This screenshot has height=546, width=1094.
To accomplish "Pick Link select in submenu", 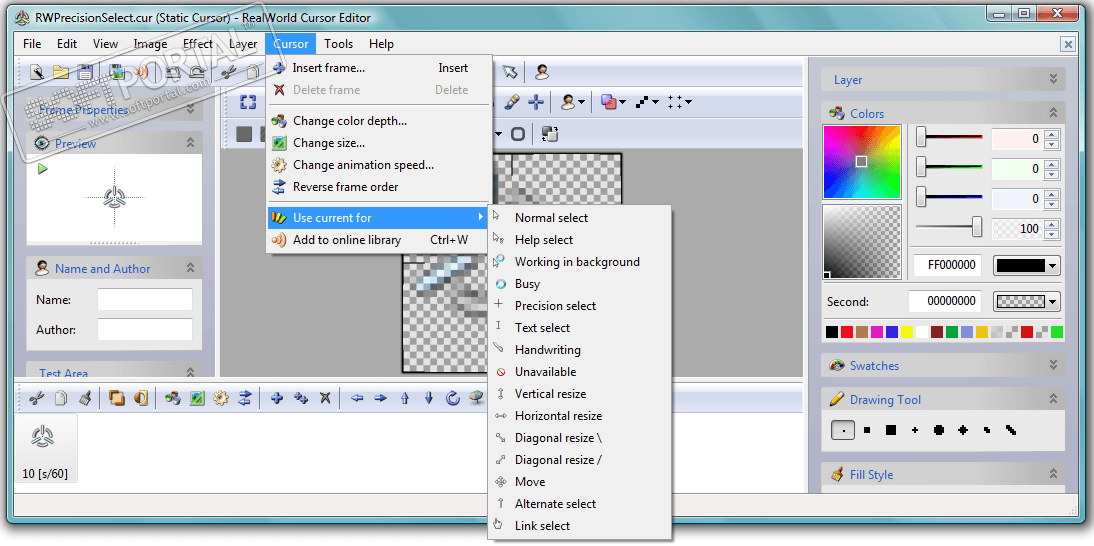I will point(580,526).
